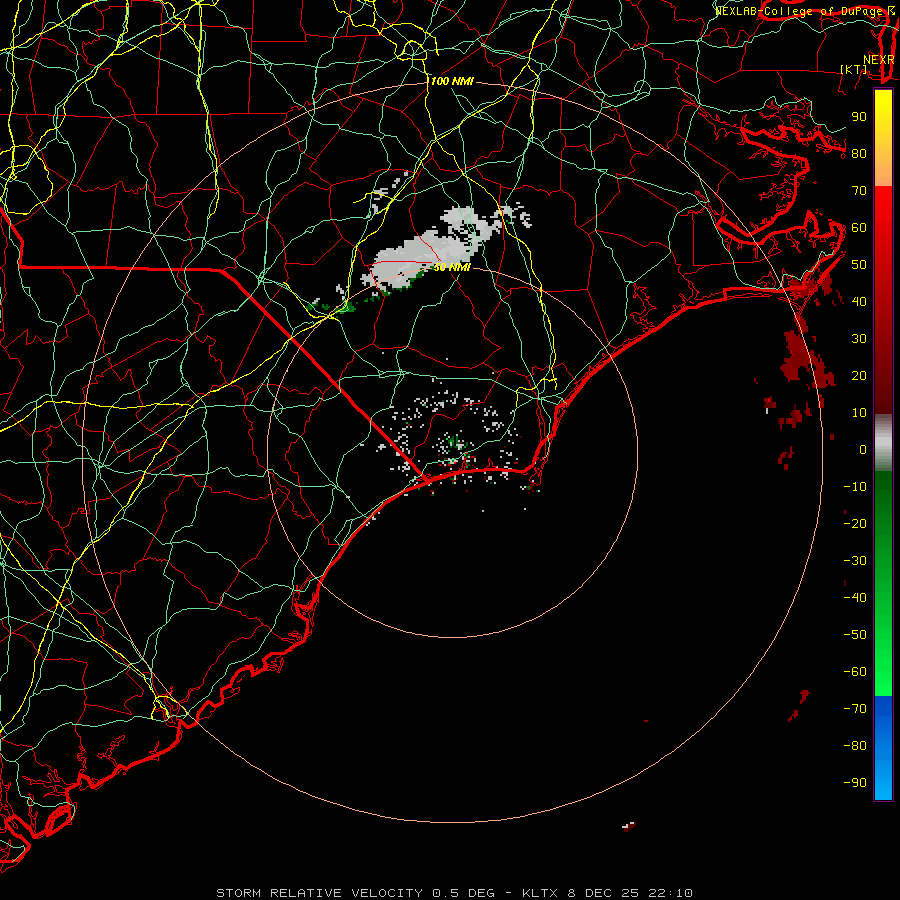The height and width of the screenshot is (900, 900).
Task: Click the -30 value on the velocity scale
Action: (x=855, y=561)
